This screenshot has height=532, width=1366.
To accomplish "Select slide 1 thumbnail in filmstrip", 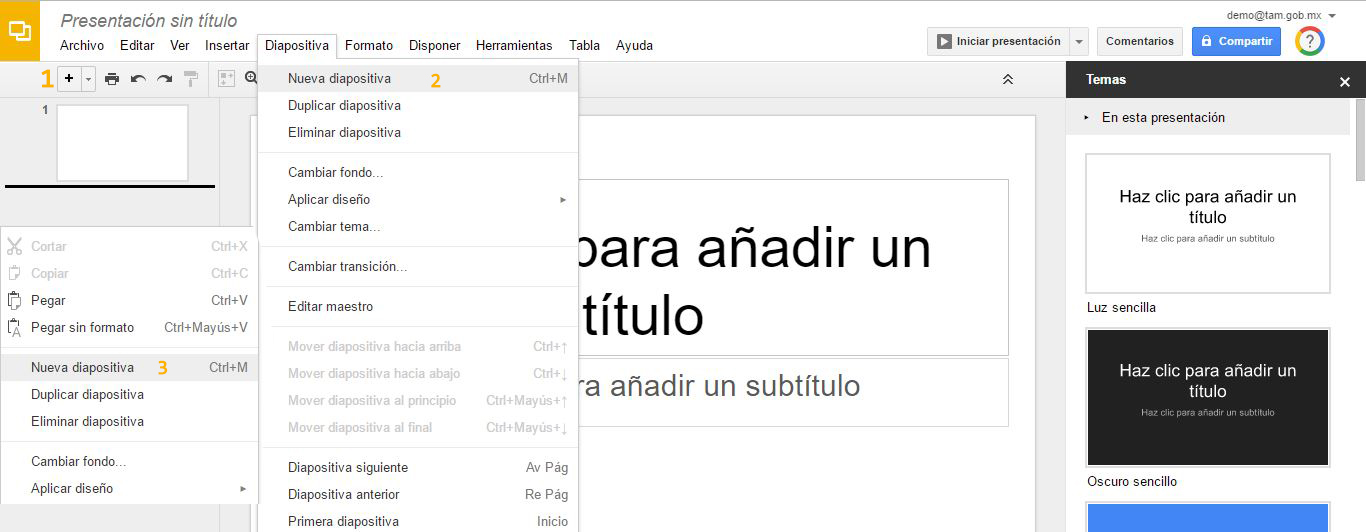I will coord(122,143).
